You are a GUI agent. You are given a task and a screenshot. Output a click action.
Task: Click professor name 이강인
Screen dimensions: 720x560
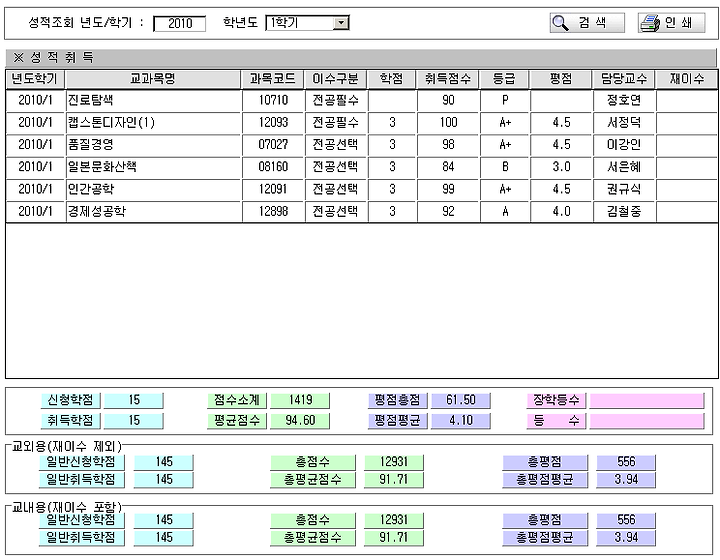[624, 145]
